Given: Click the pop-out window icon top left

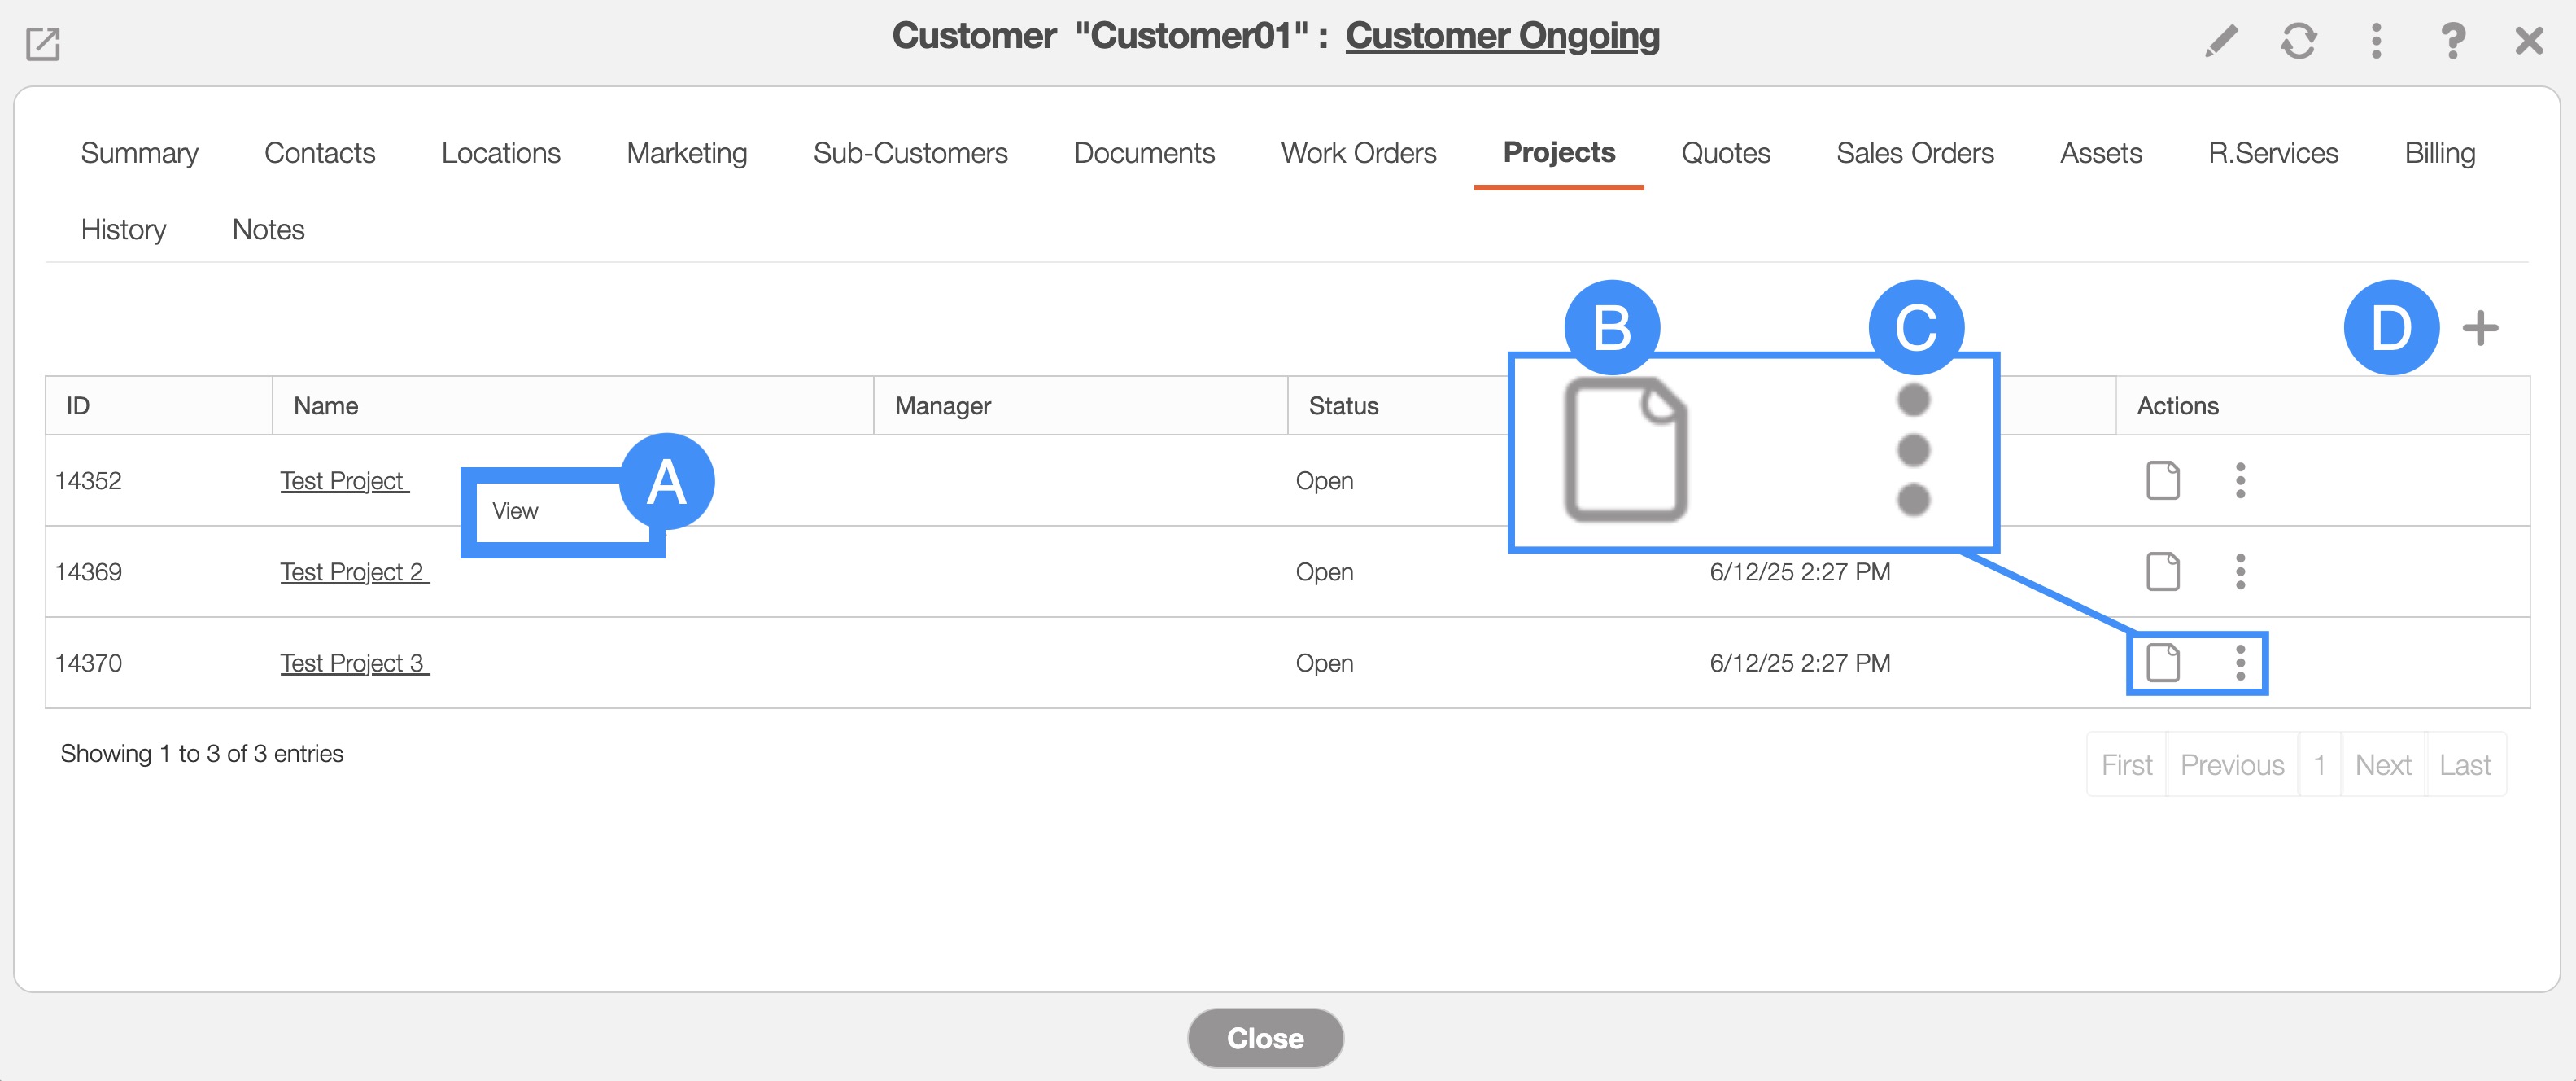Looking at the screenshot, I should point(43,44).
